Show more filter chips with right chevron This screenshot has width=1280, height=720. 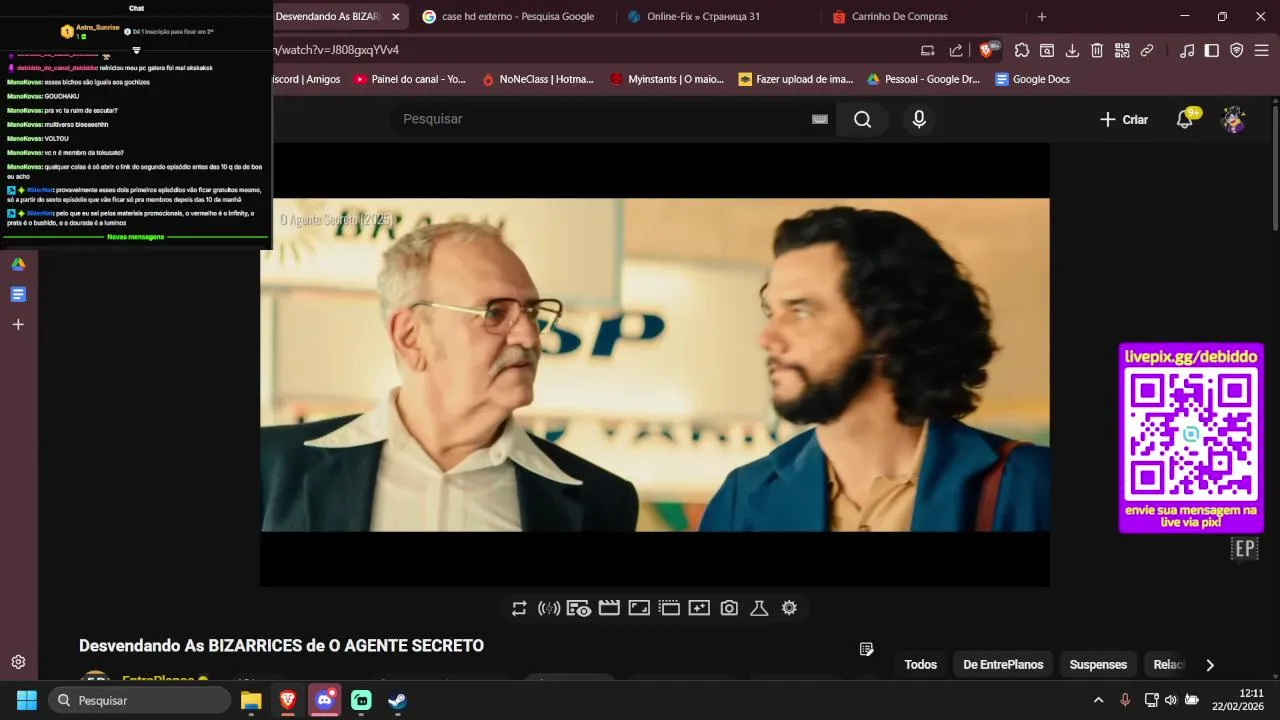(1210, 664)
